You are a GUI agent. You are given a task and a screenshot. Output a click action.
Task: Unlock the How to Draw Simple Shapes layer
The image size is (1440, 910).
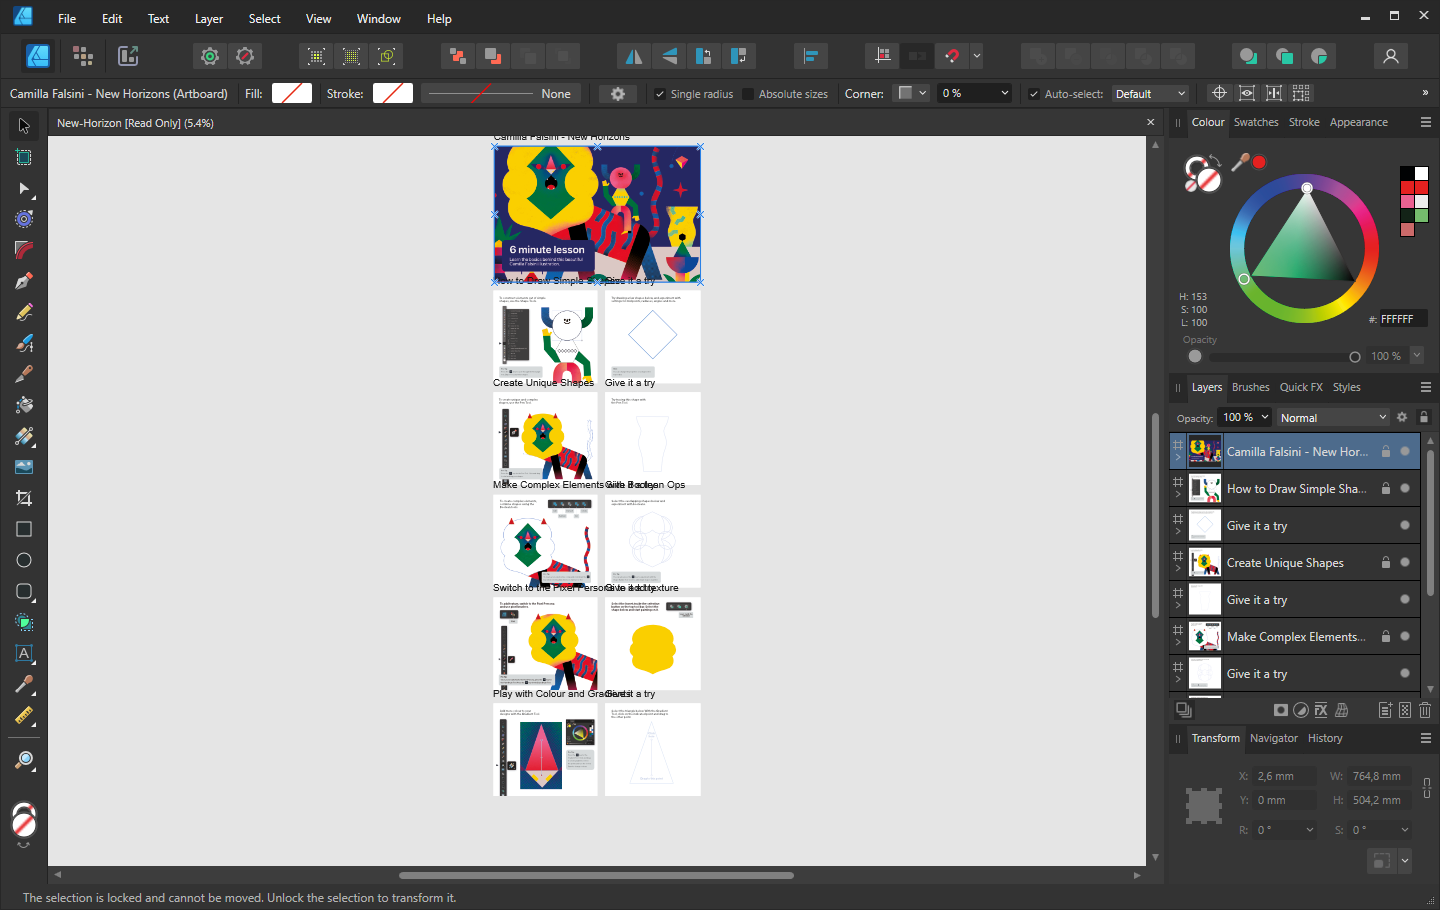click(1386, 489)
